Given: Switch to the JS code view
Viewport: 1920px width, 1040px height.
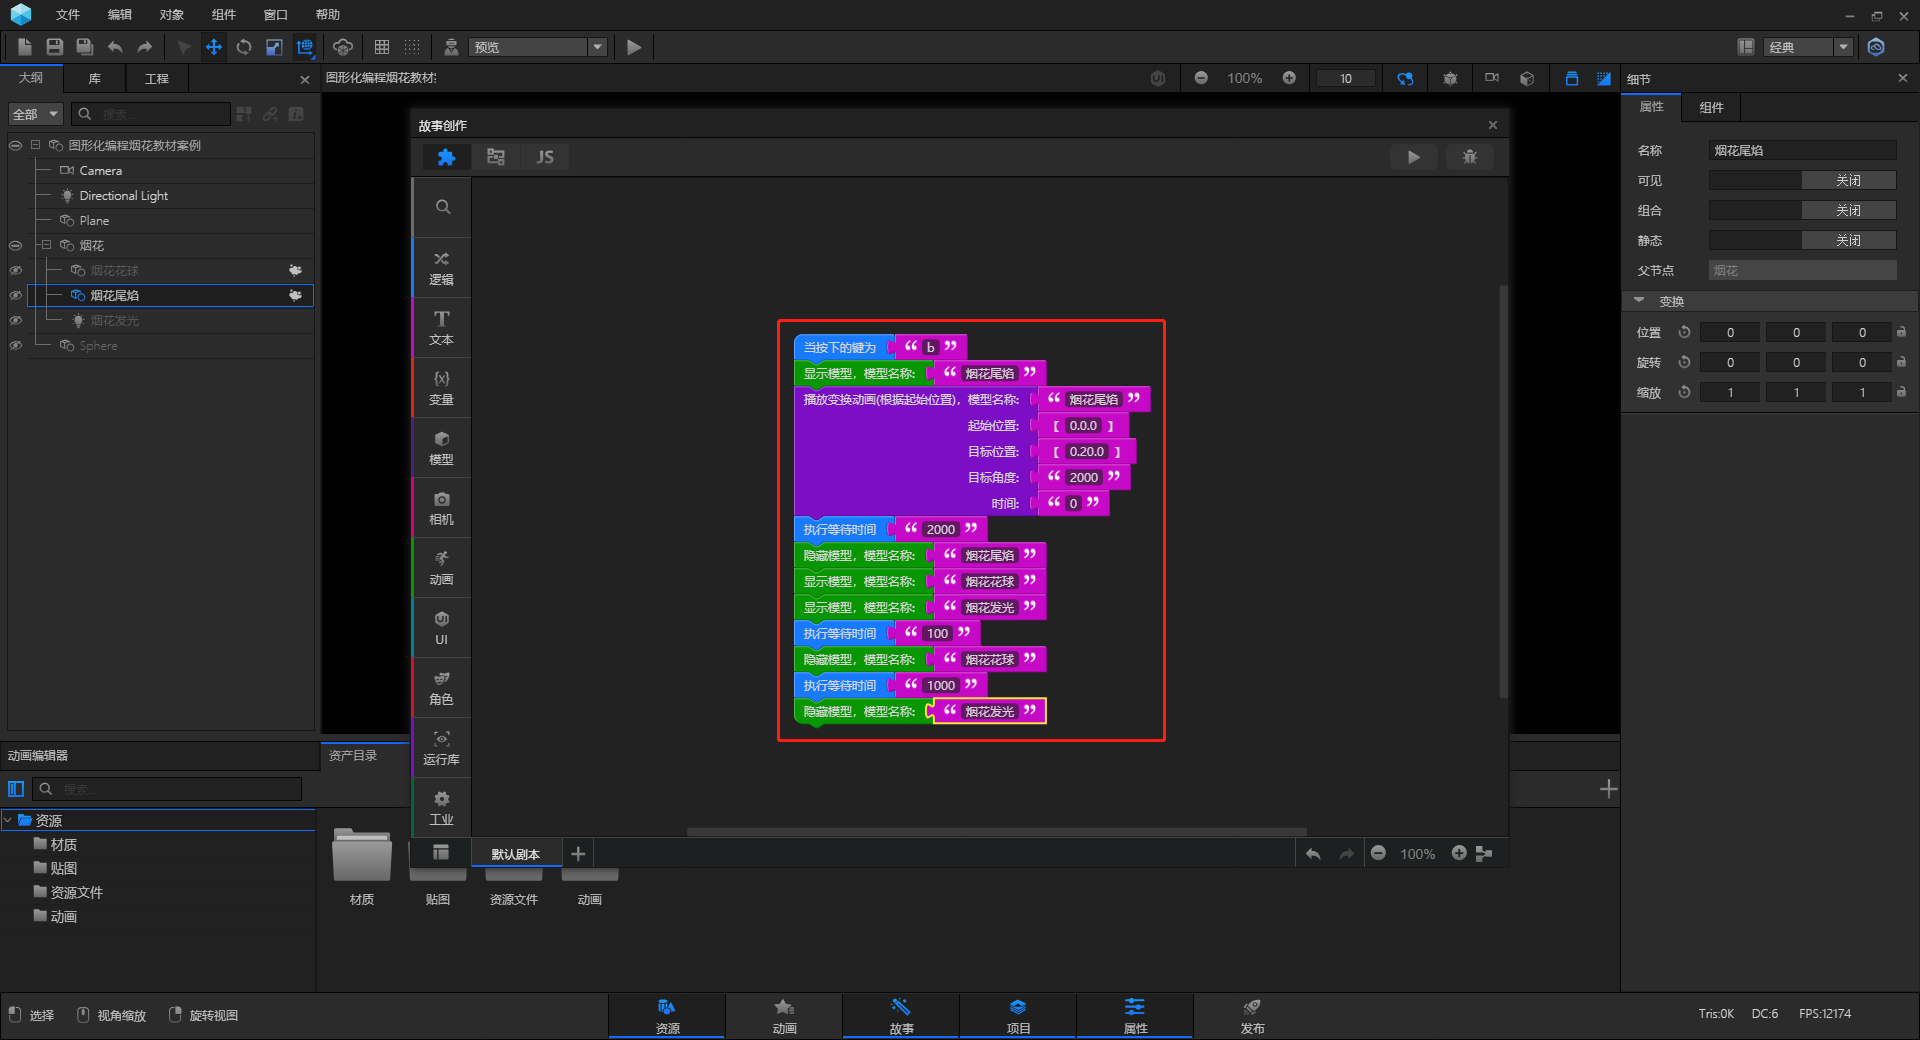Looking at the screenshot, I should click(x=545, y=157).
